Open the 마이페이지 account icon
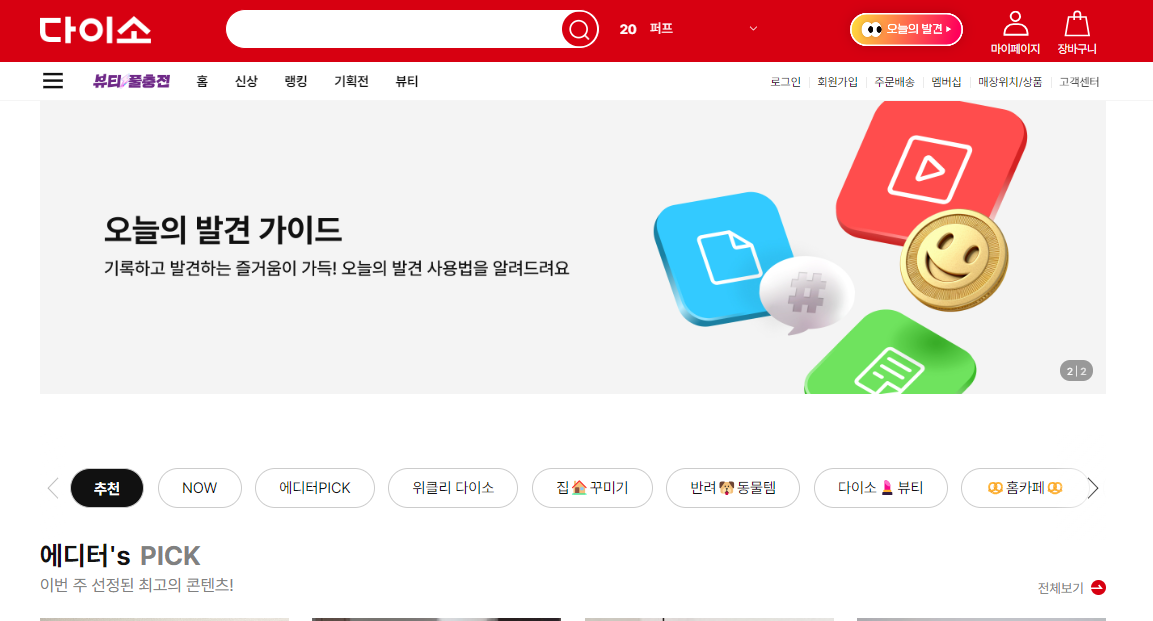This screenshot has width=1153, height=621. tap(1015, 28)
